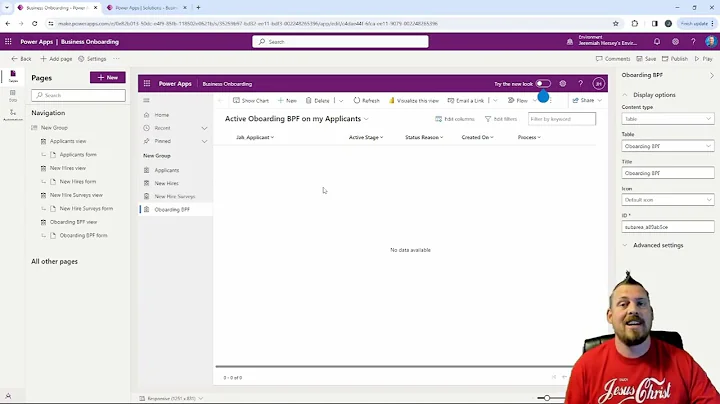Click the Filter by keyword box

pyautogui.click(x=562, y=119)
